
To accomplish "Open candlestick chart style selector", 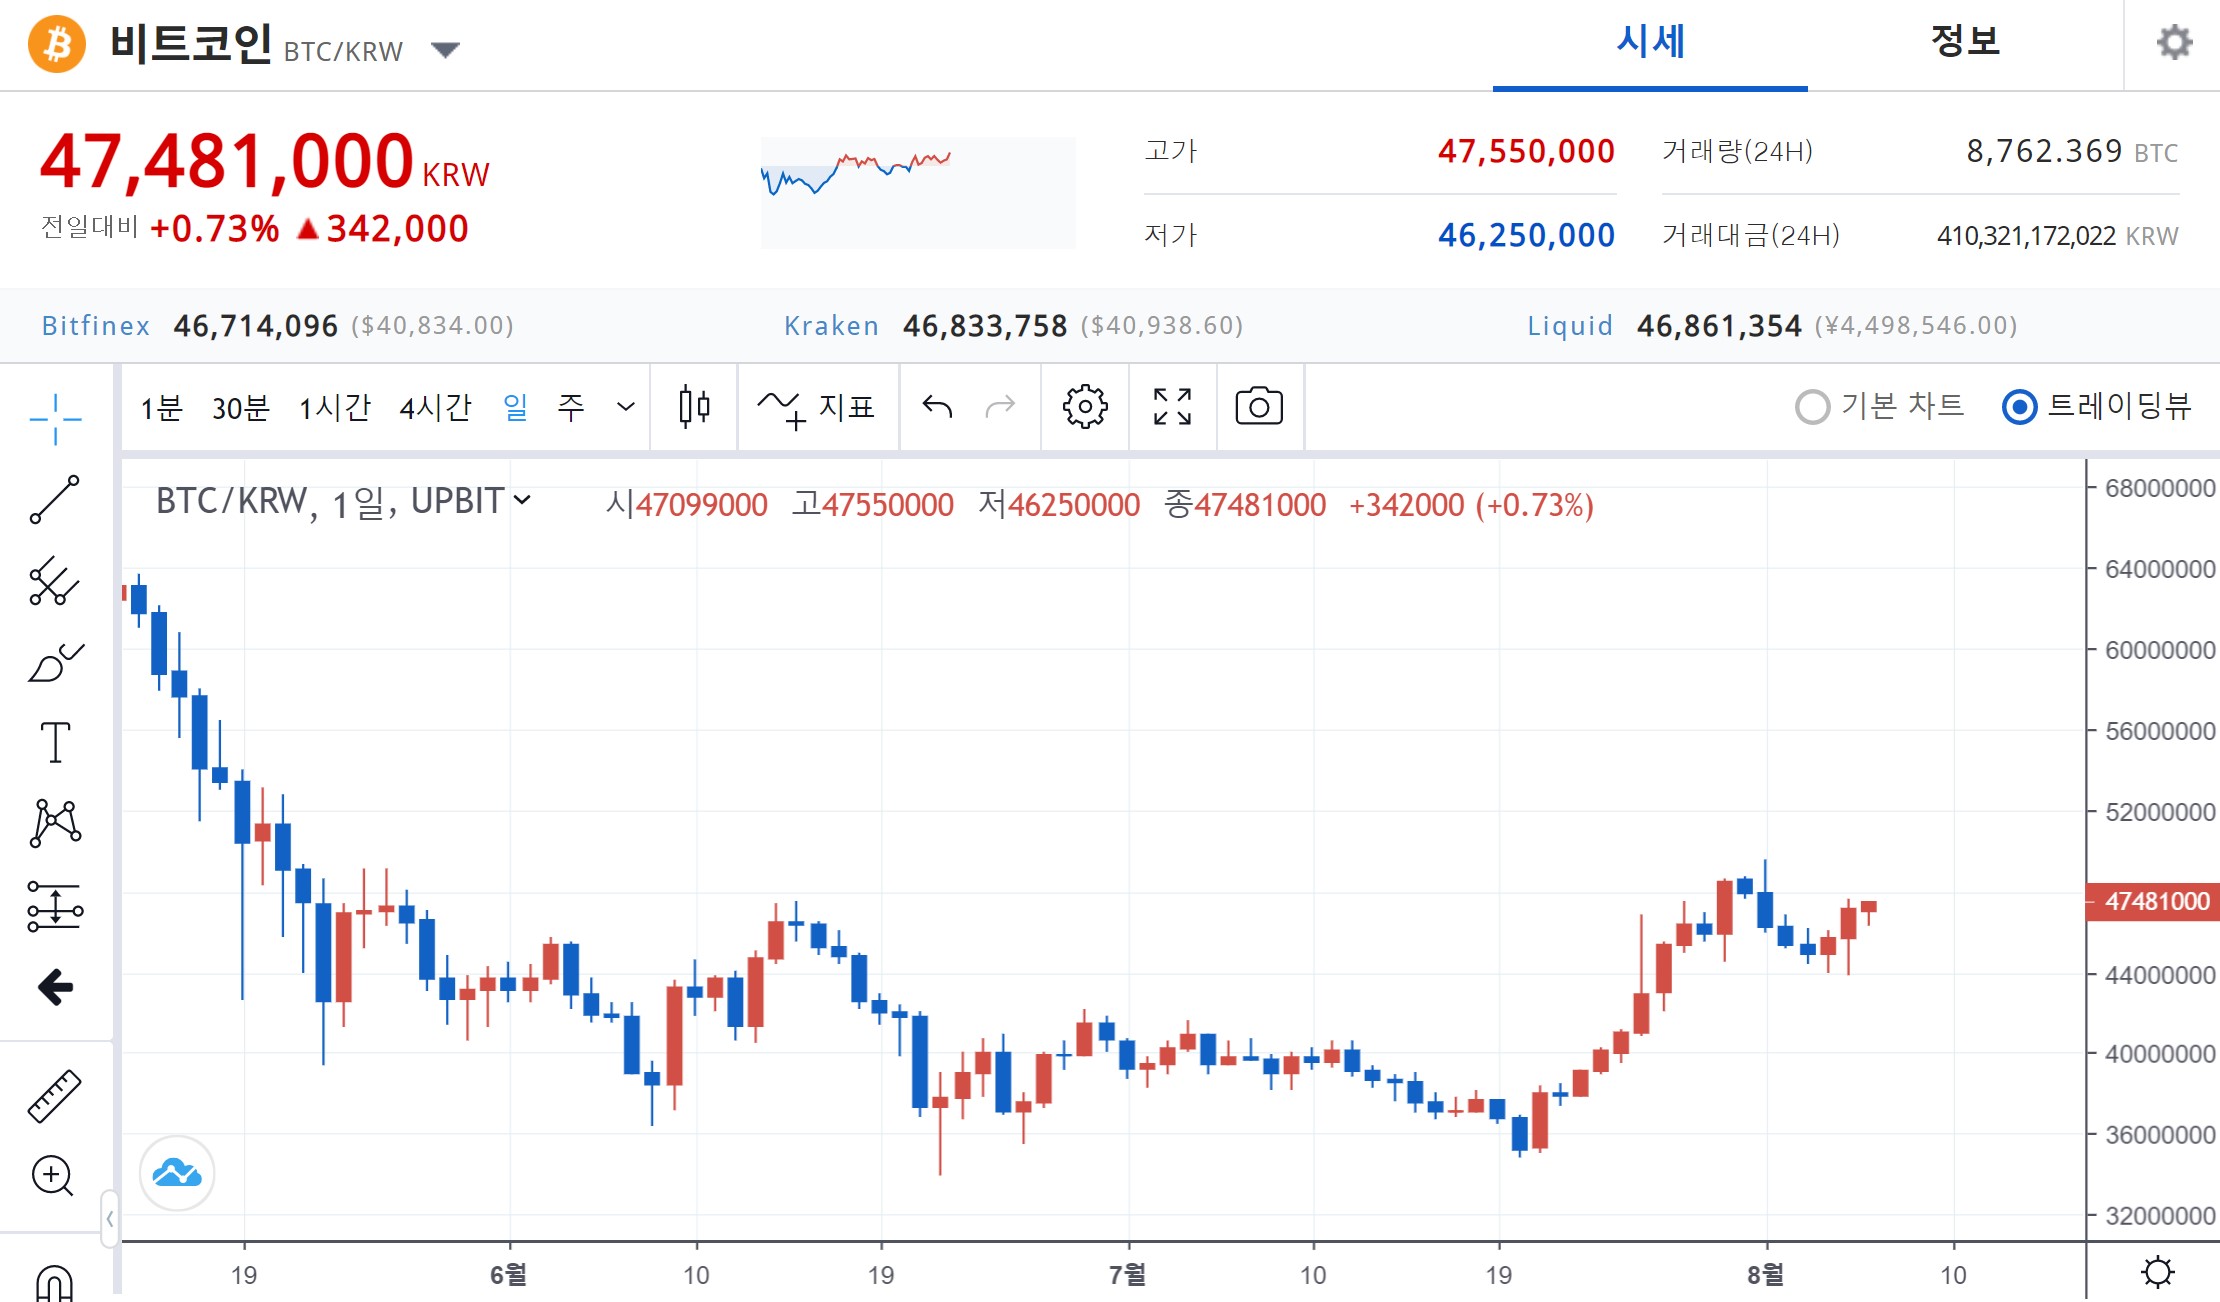I will tap(694, 407).
